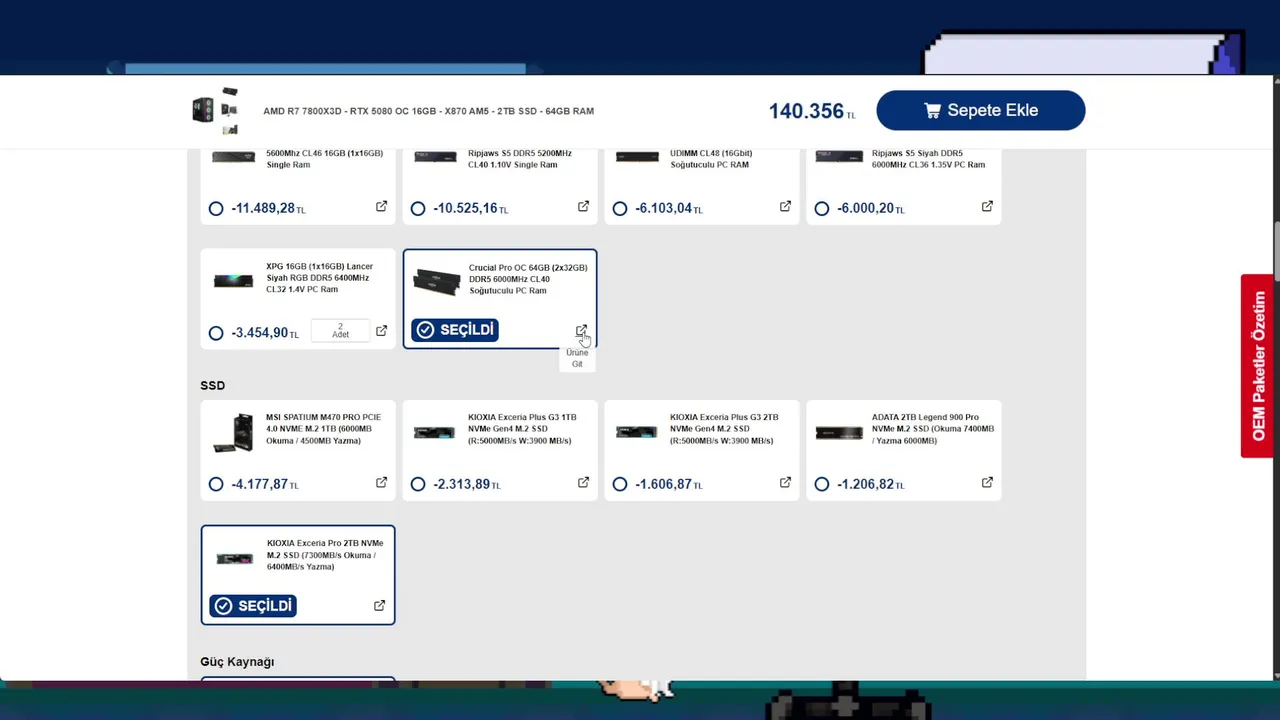This screenshot has height=720, width=1280.
Task: Click ADATA 2TB Legend 900 Pro name
Action: 933,429
